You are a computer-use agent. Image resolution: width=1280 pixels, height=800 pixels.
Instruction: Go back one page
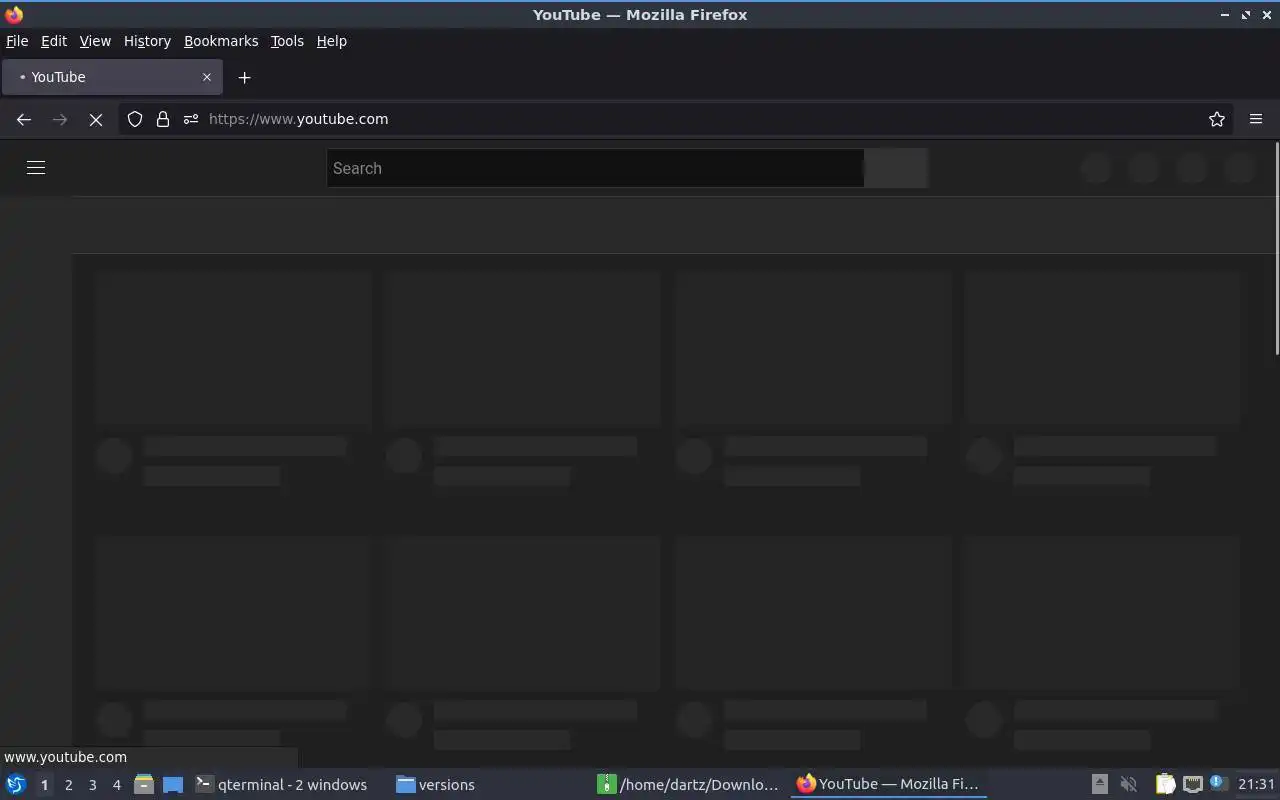point(24,119)
